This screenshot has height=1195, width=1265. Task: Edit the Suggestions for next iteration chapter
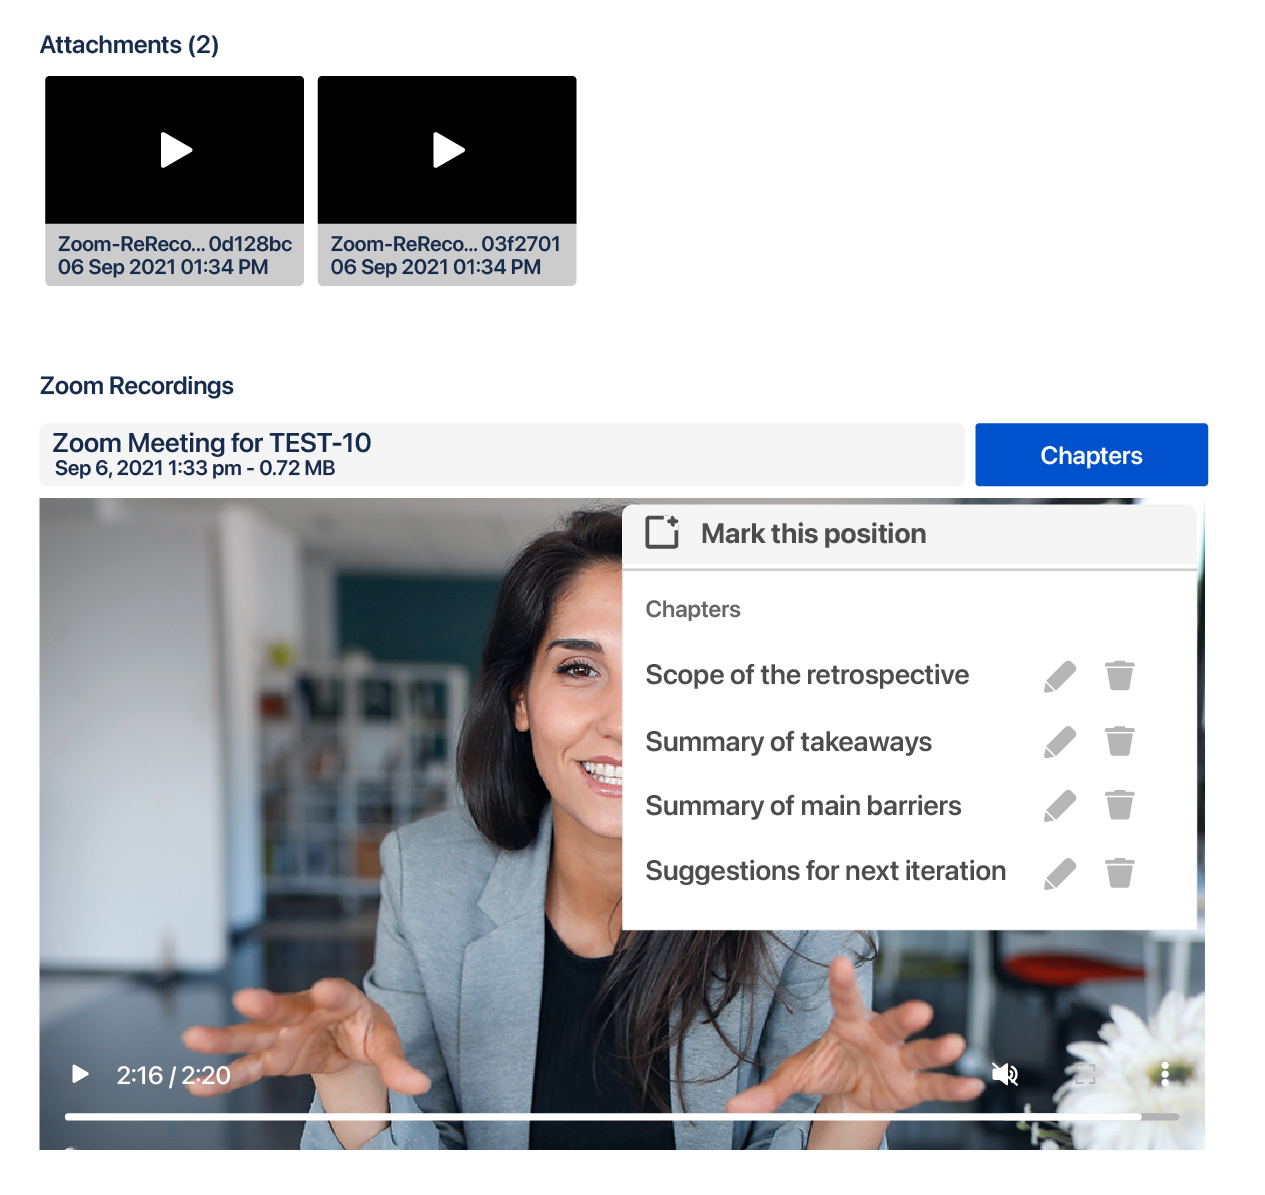coord(1060,874)
